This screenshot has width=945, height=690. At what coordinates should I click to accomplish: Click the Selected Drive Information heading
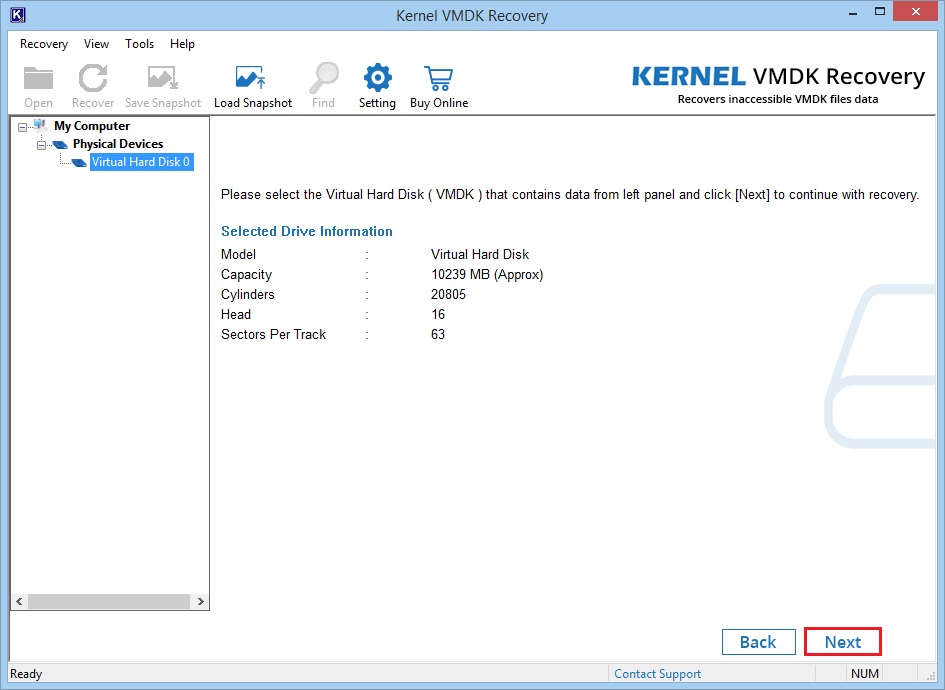(x=307, y=231)
